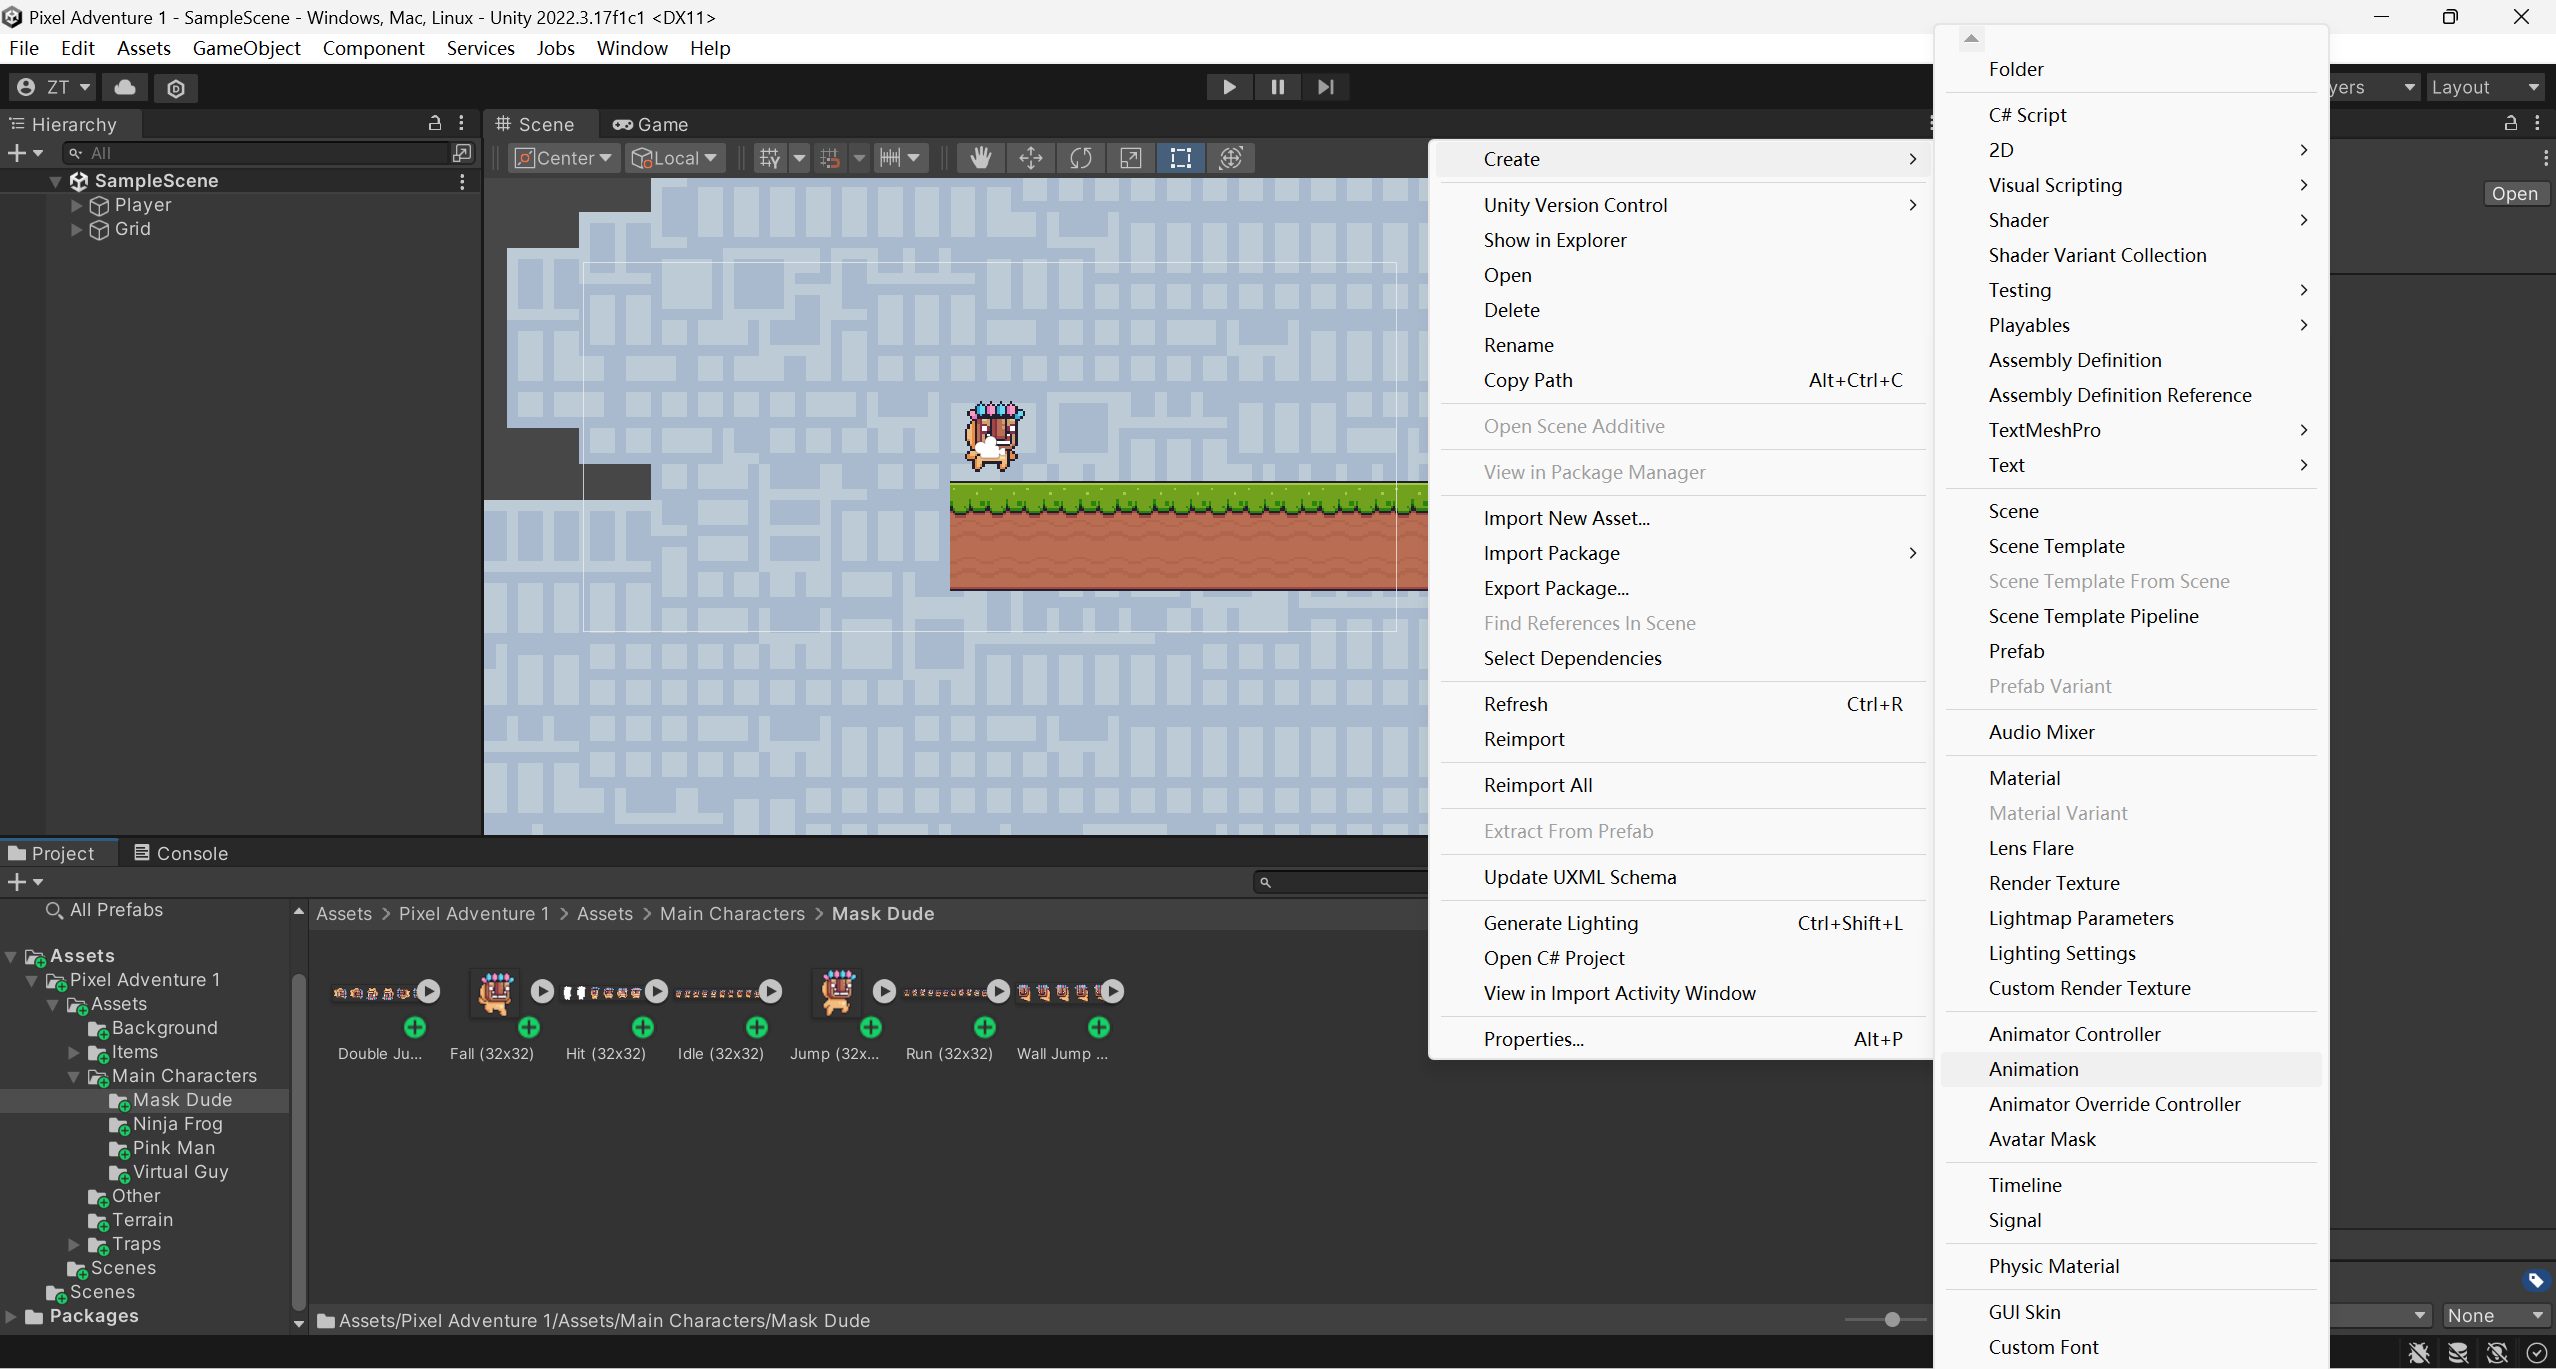Click the Step frame button

[x=1325, y=87]
